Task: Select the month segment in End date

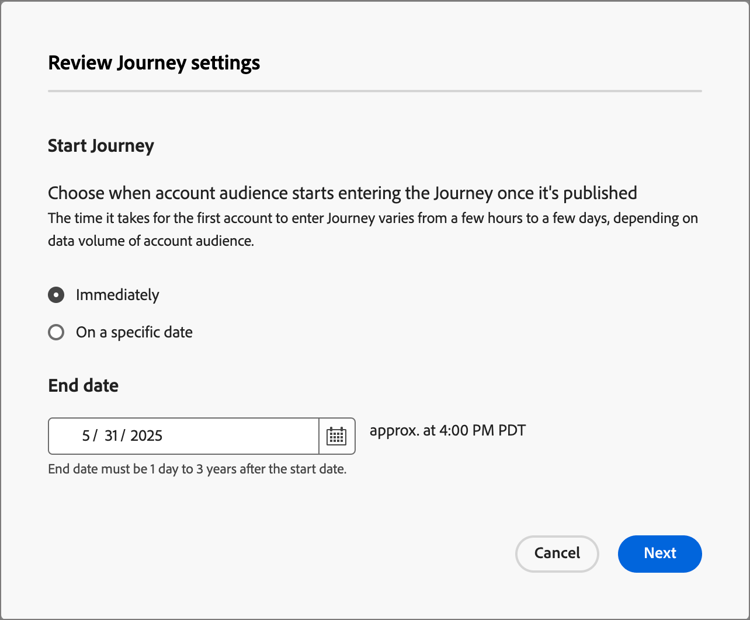Action: (x=87, y=436)
